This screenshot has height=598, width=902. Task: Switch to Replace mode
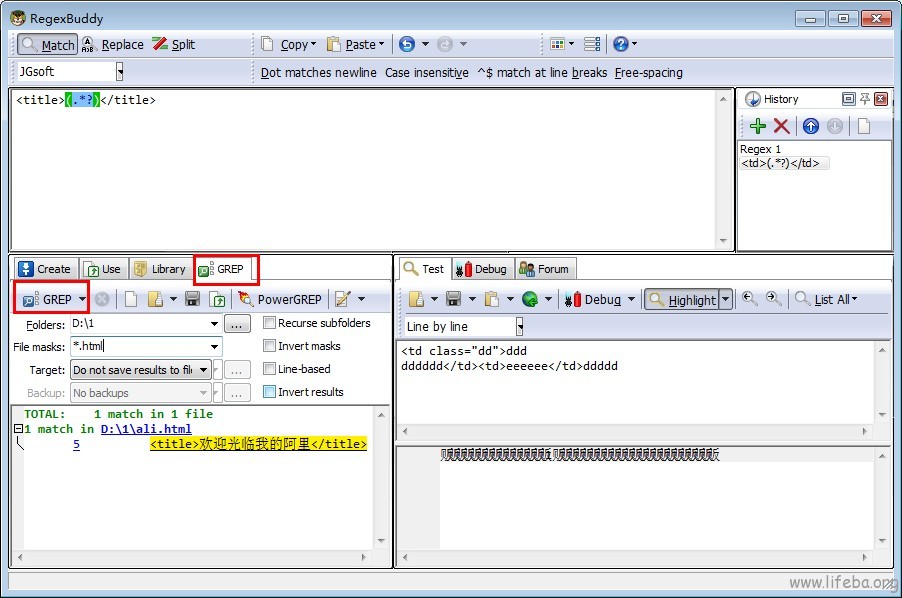coord(113,45)
